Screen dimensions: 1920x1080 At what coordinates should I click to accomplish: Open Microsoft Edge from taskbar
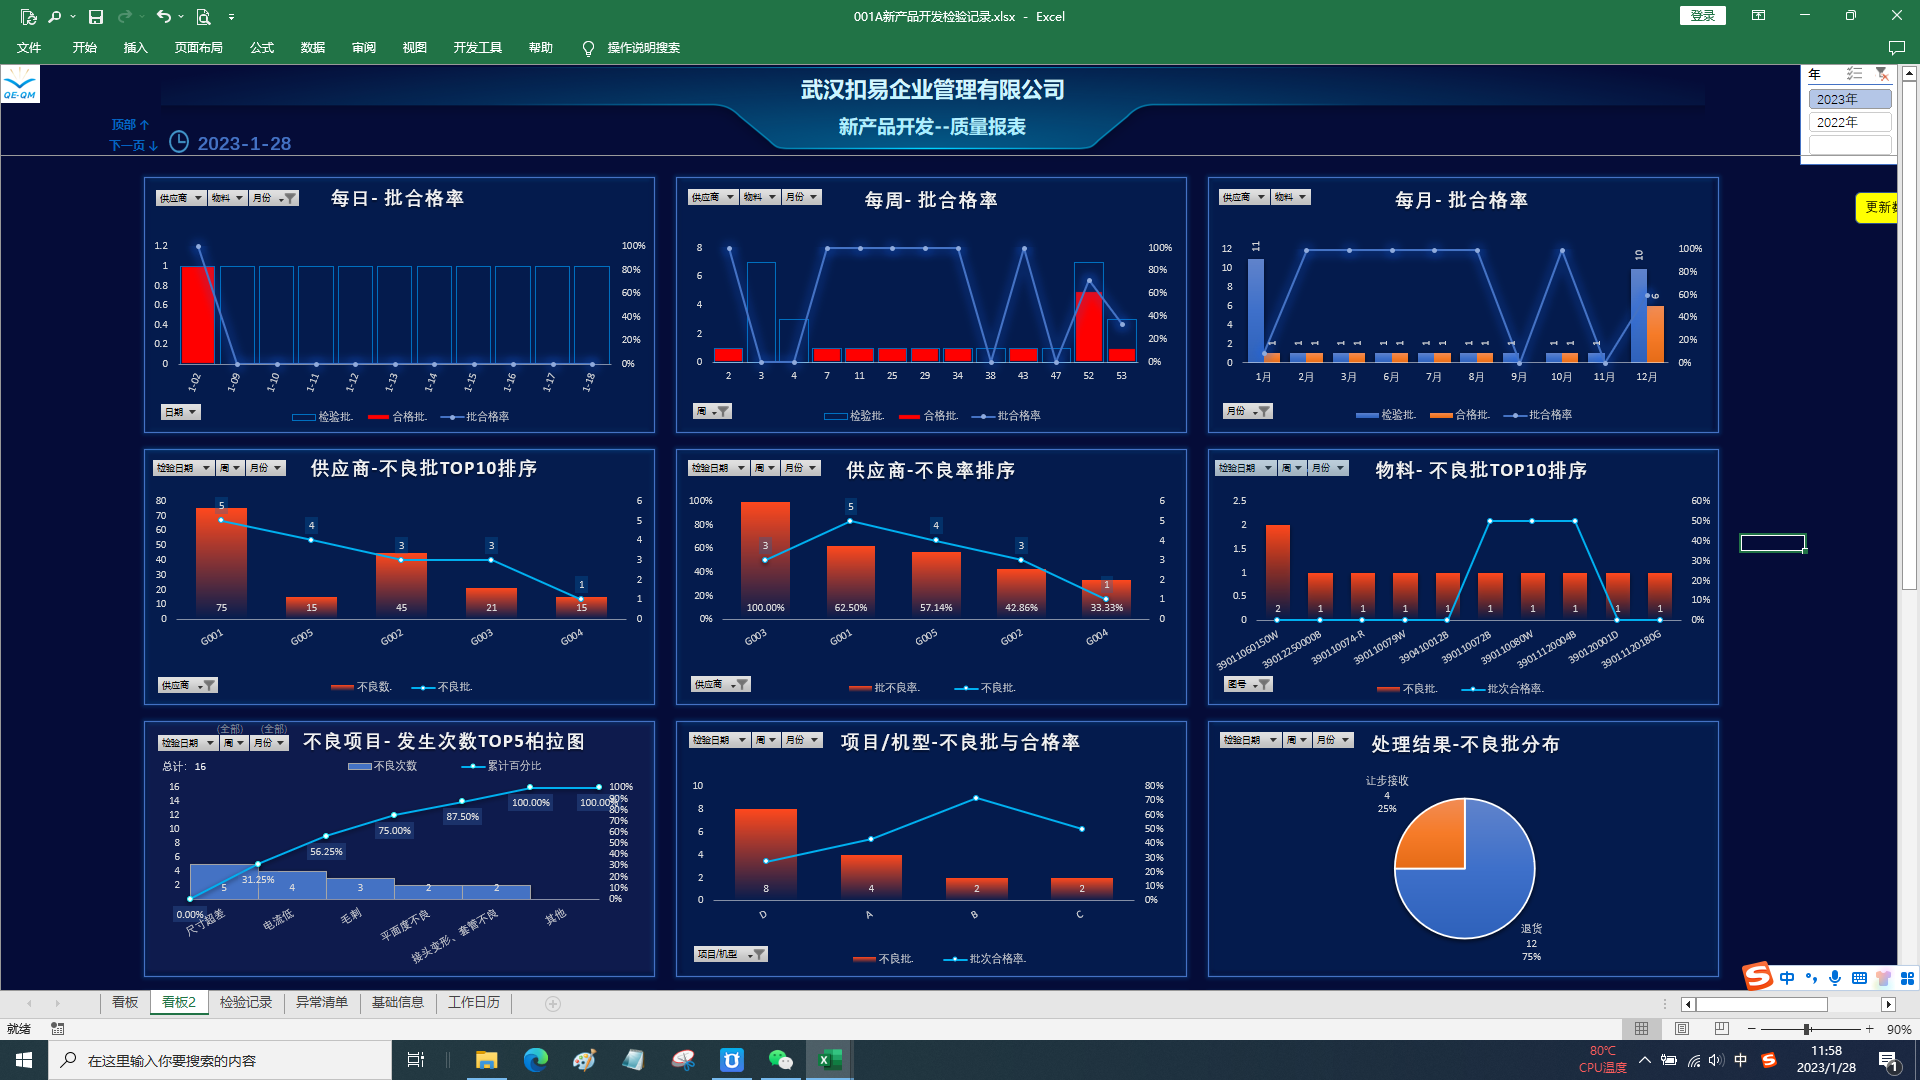536,1060
